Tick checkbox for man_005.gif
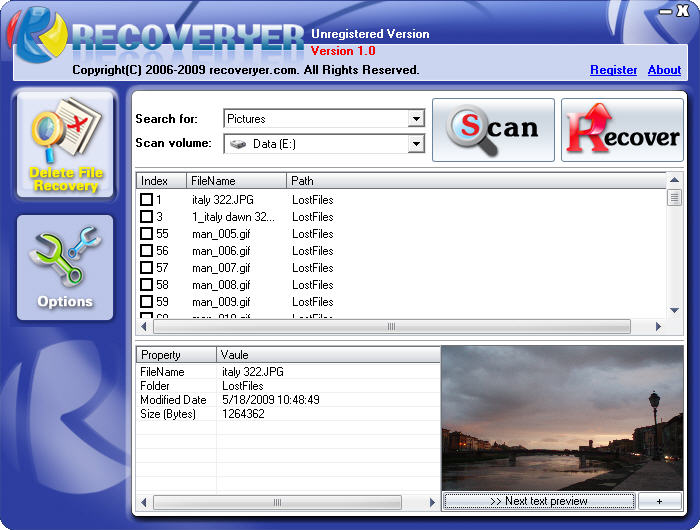The image size is (700, 530). (146, 234)
